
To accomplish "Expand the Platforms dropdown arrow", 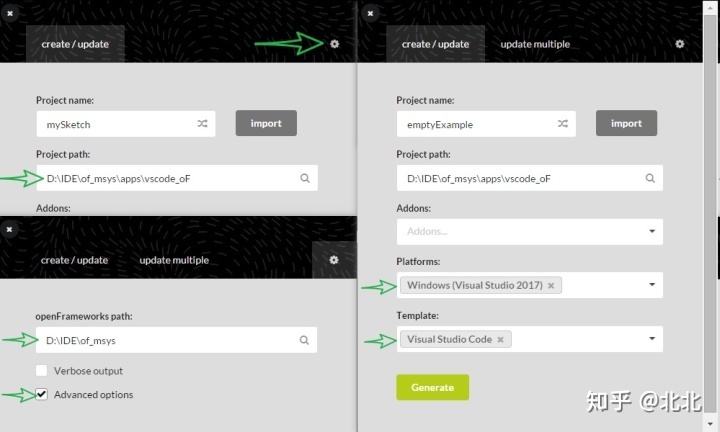I will click(x=652, y=285).
